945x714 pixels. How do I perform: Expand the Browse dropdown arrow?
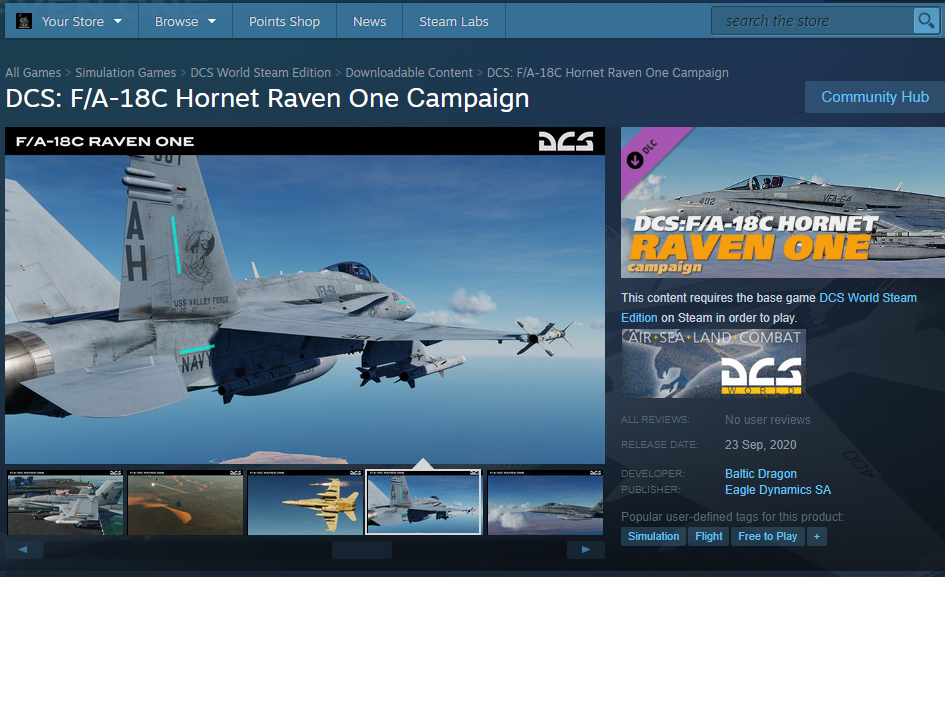pyautogui.click(x=212, y=21)
